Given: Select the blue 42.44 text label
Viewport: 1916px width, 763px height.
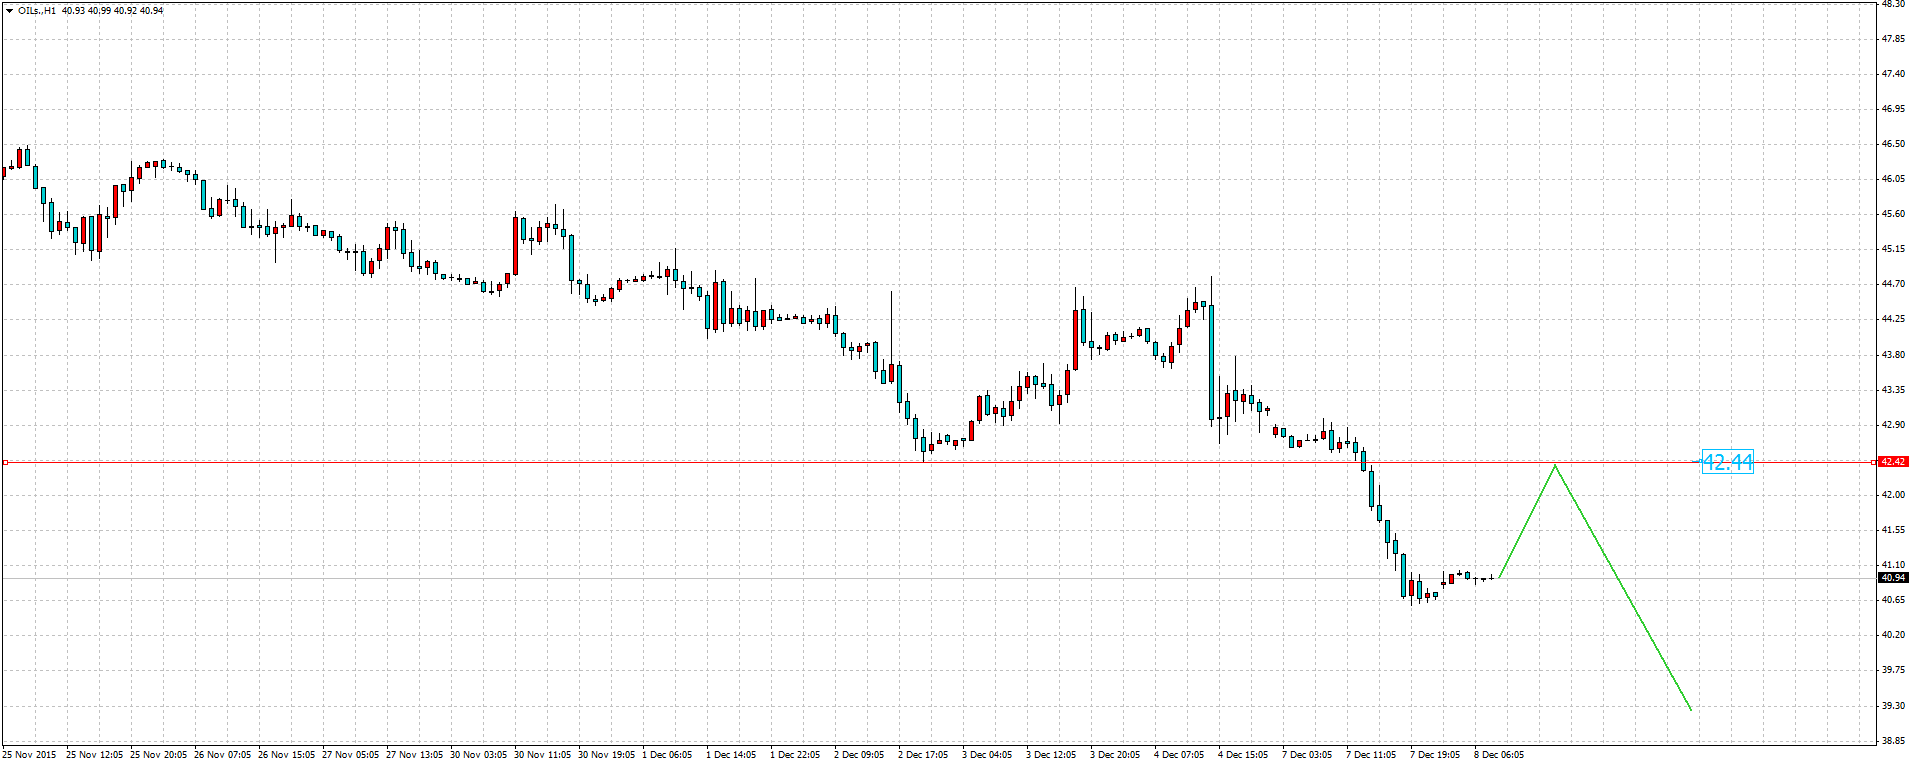Looking at the screenshot, I should (1727, 462).
